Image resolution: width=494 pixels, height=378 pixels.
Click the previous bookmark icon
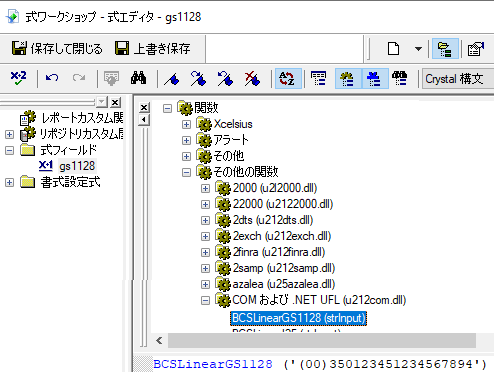[x=225, y=78]
